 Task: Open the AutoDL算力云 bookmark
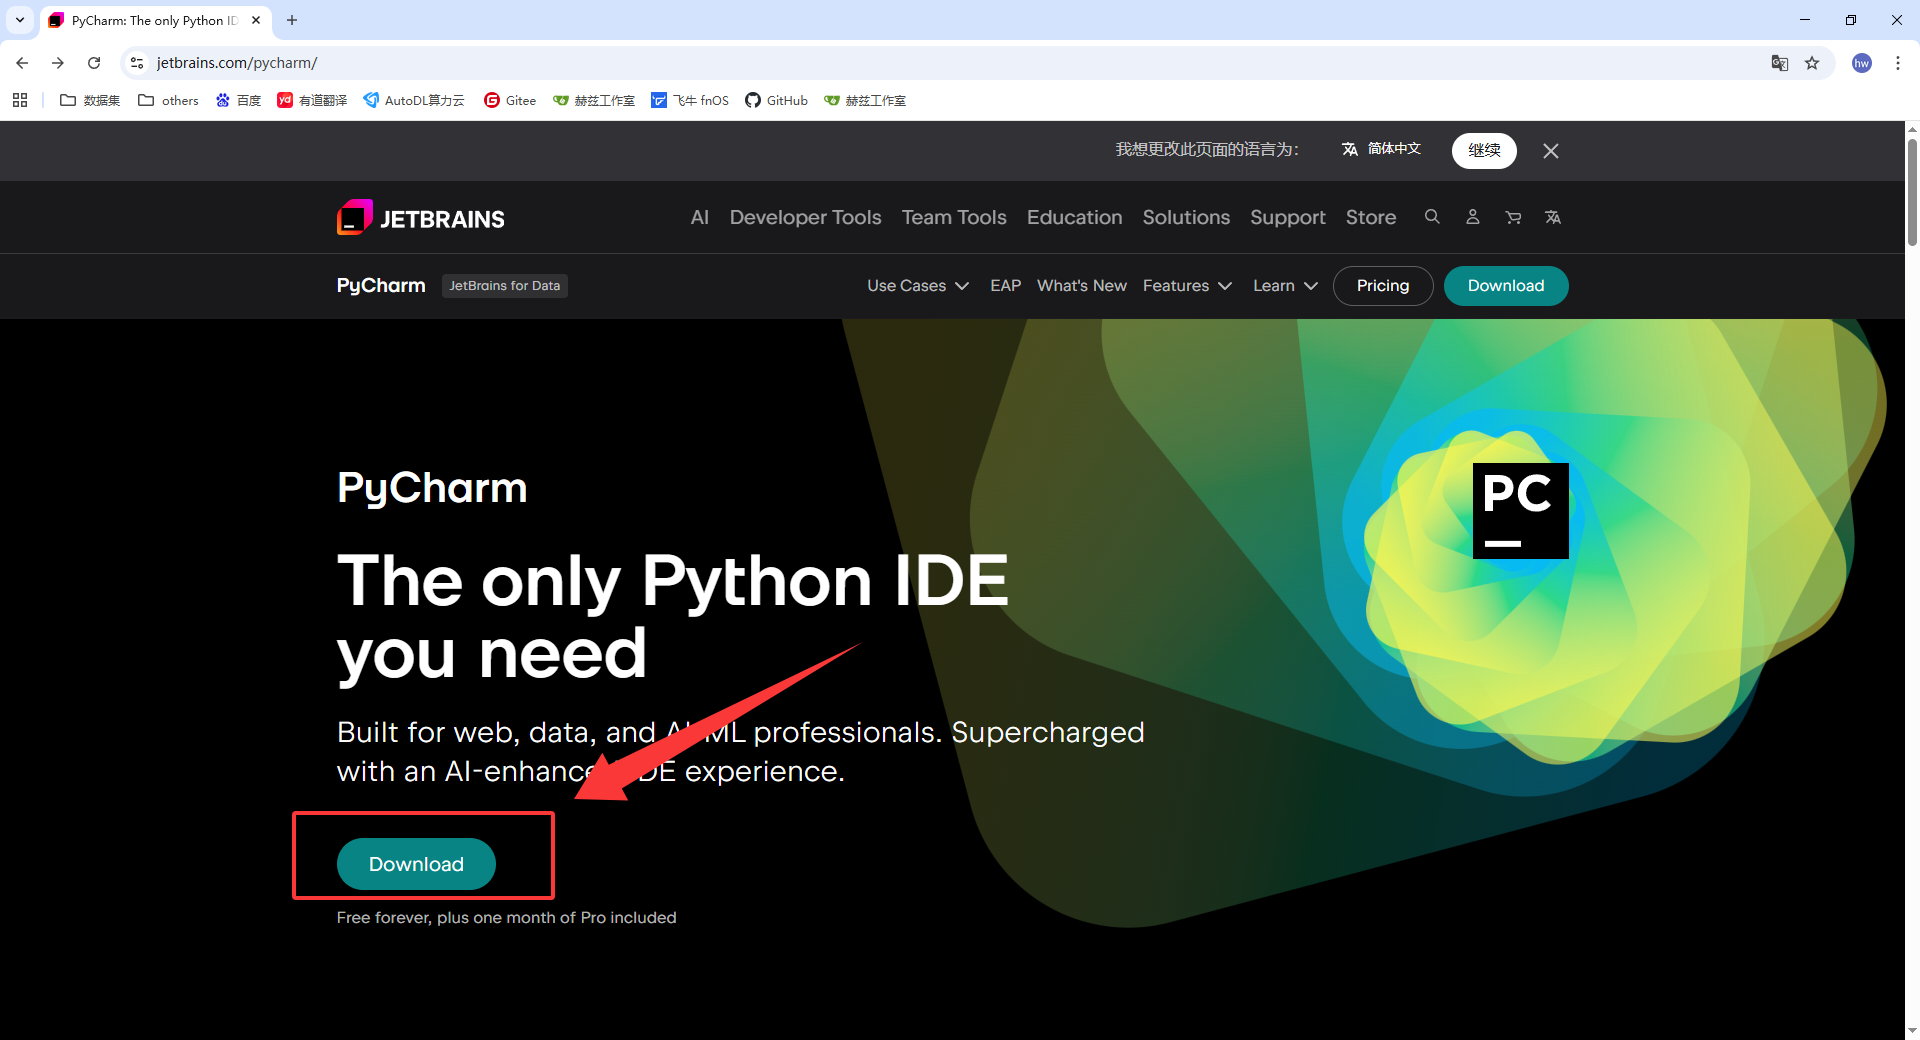414,100
